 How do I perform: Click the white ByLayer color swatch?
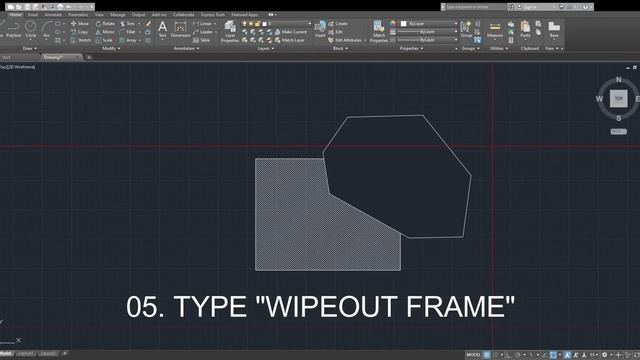point(404,24)
